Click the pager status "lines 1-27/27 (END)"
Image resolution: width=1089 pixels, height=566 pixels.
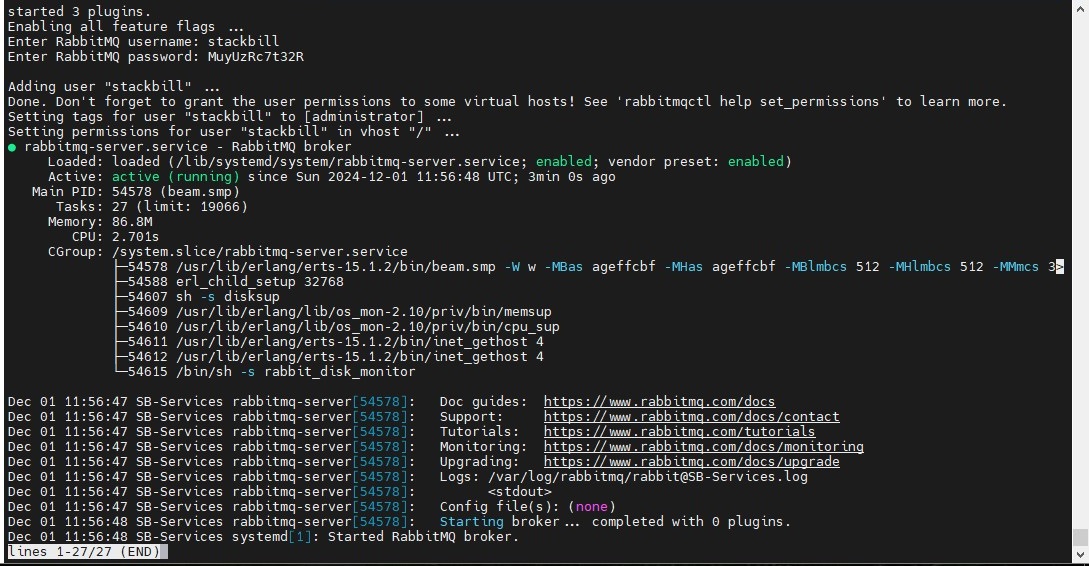coord(84,551)
